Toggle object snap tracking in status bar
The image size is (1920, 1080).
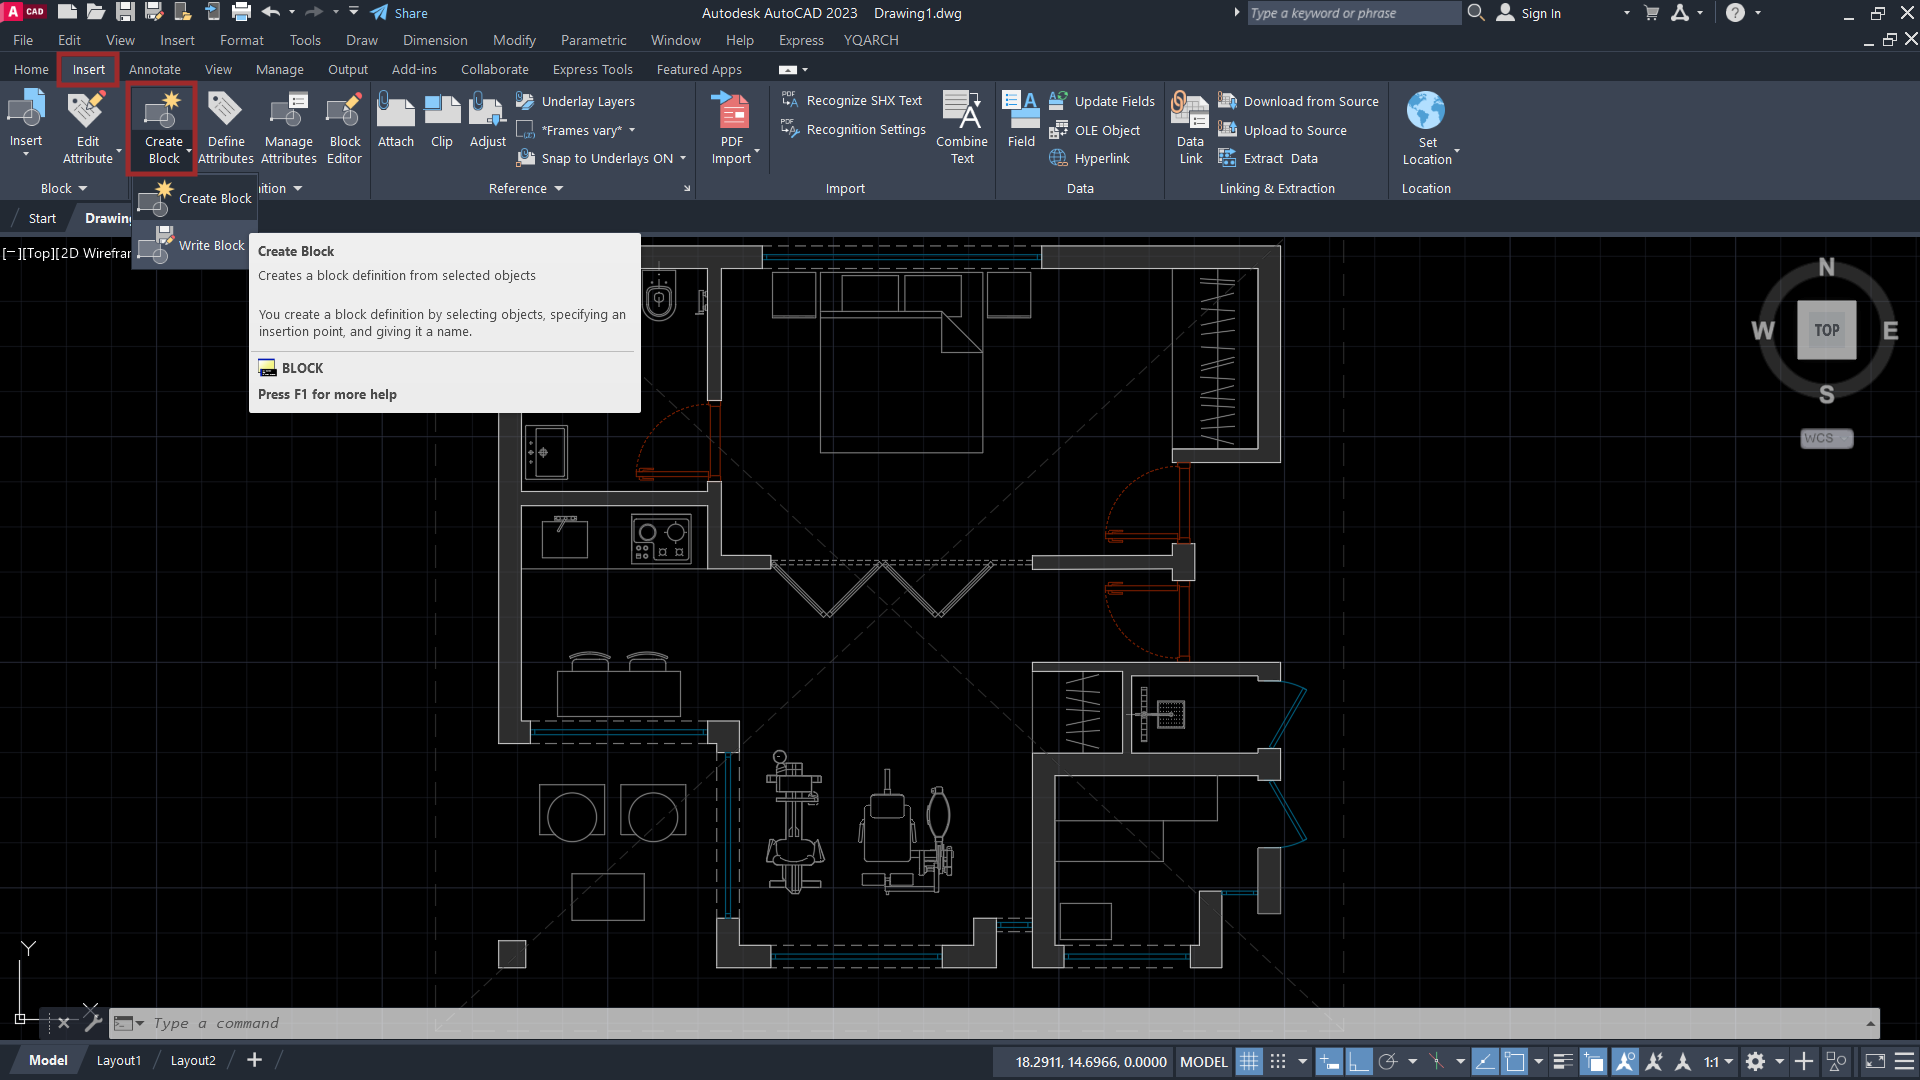coord(1486,1062)
